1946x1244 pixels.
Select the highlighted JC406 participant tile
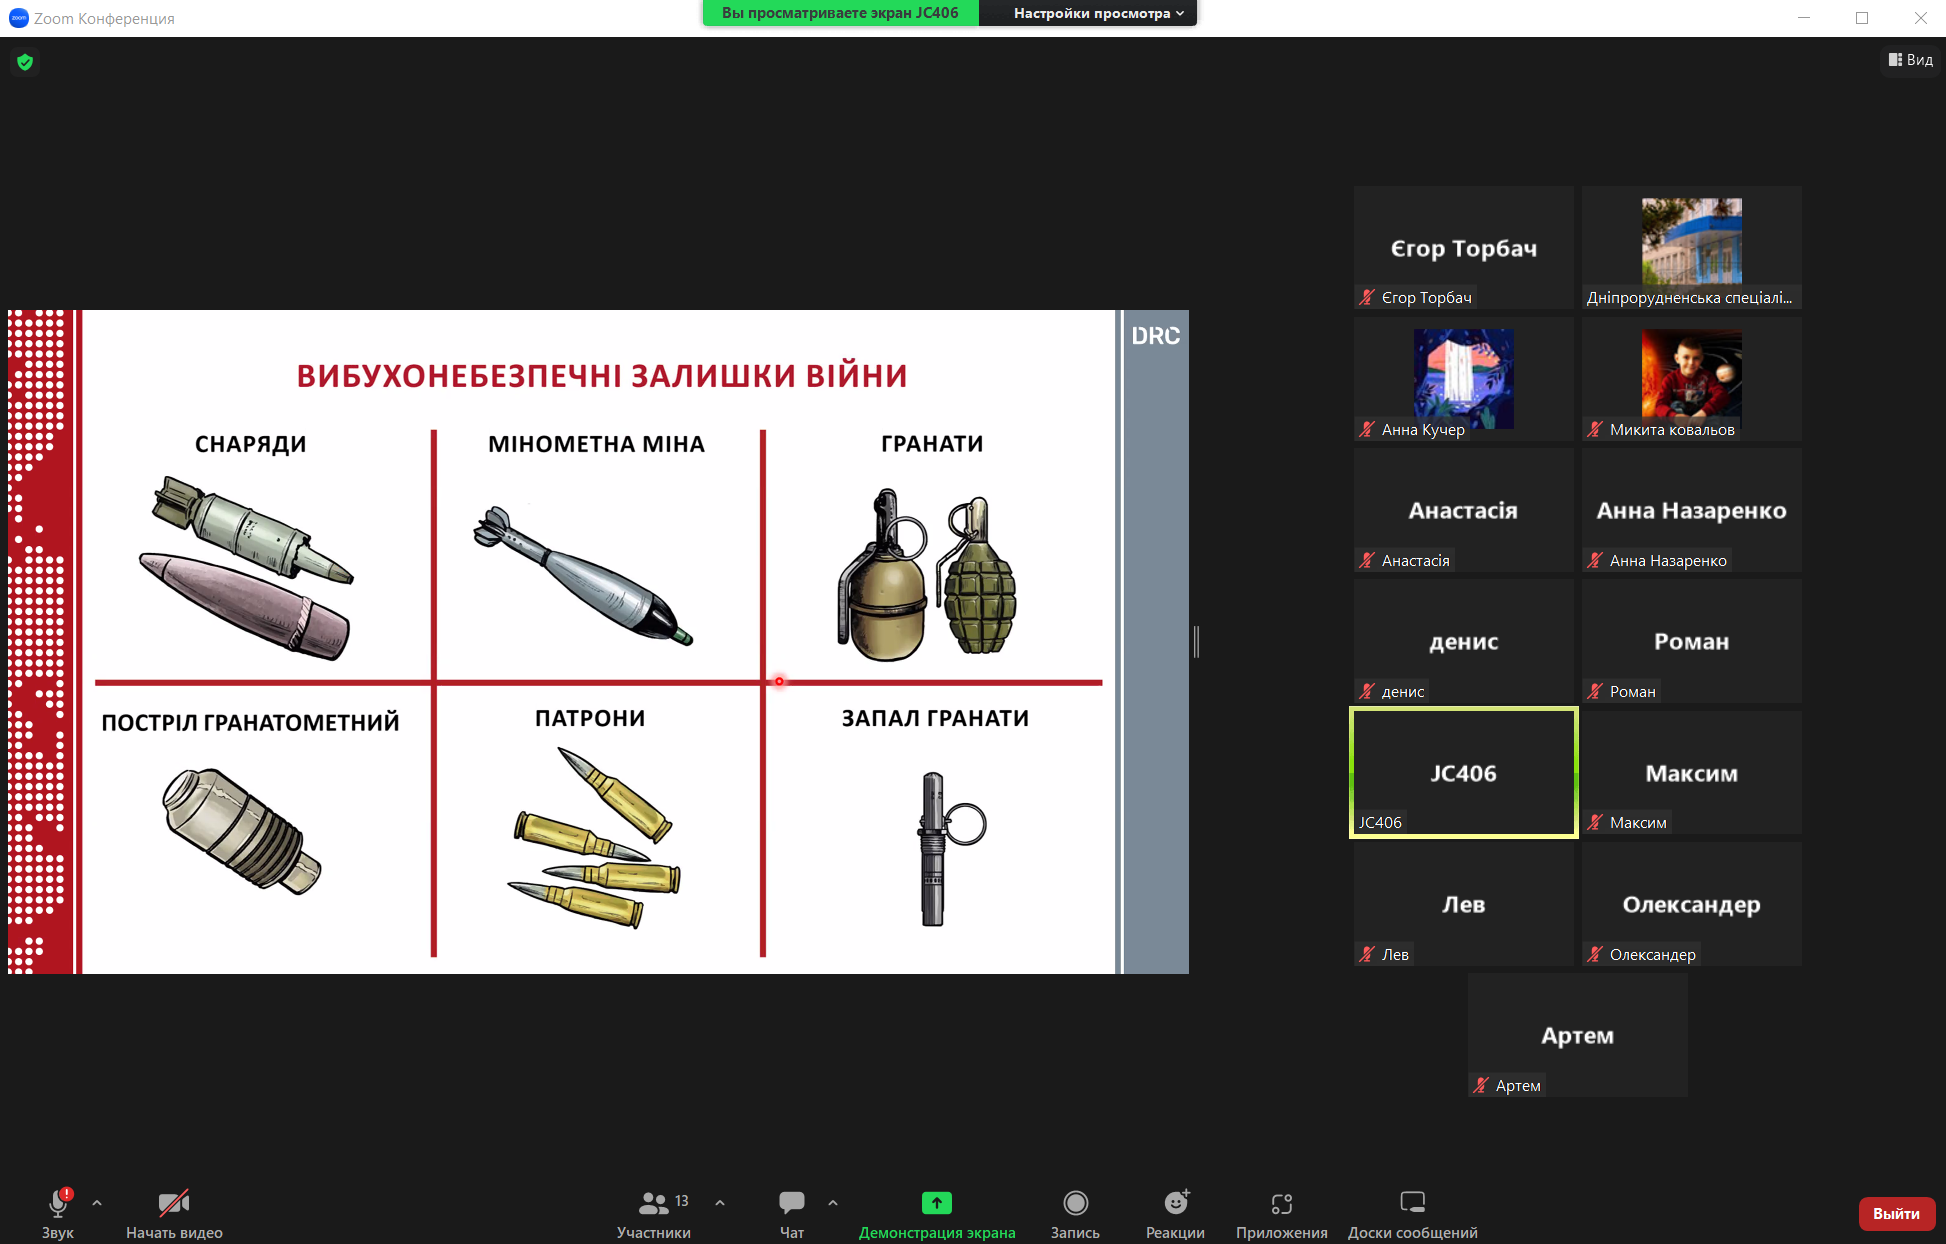[x=1463, y=772]
